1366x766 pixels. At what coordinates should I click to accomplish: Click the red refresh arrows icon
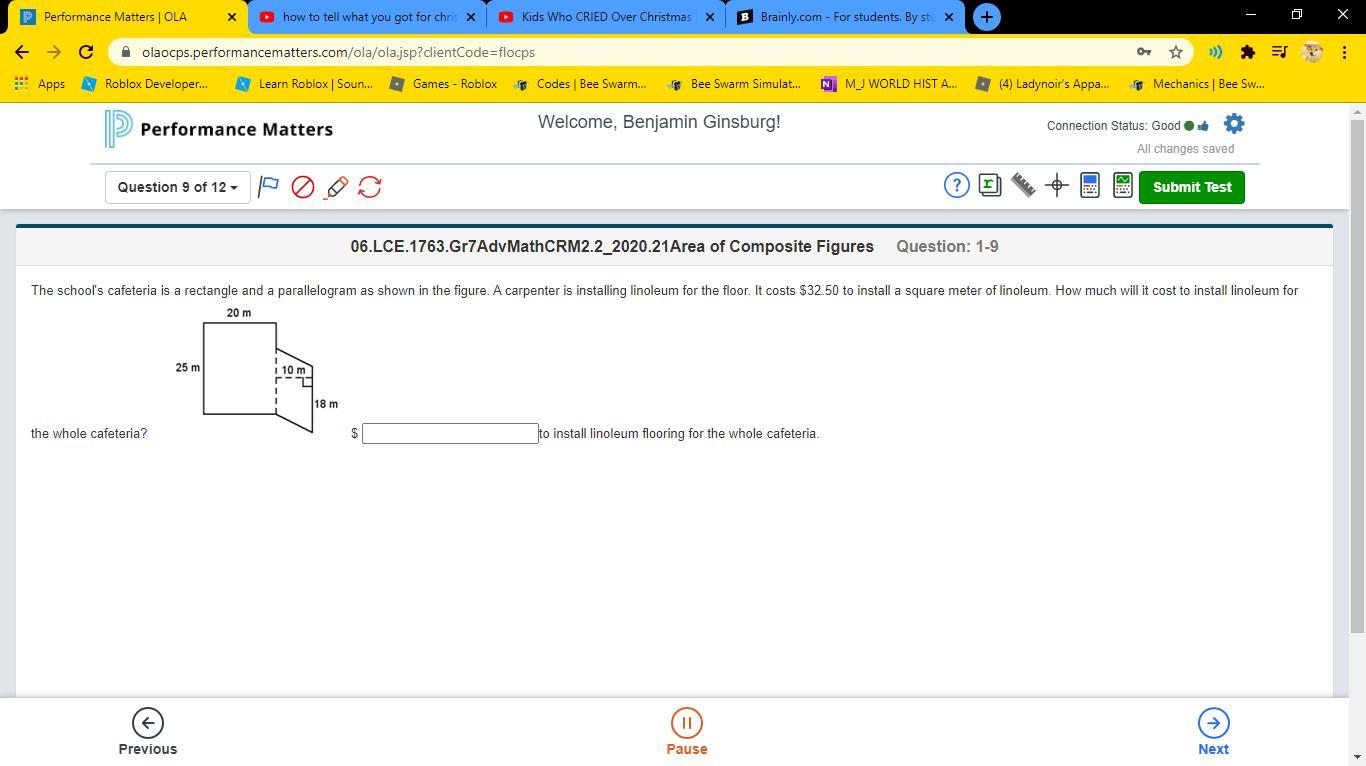coord(370,187)
